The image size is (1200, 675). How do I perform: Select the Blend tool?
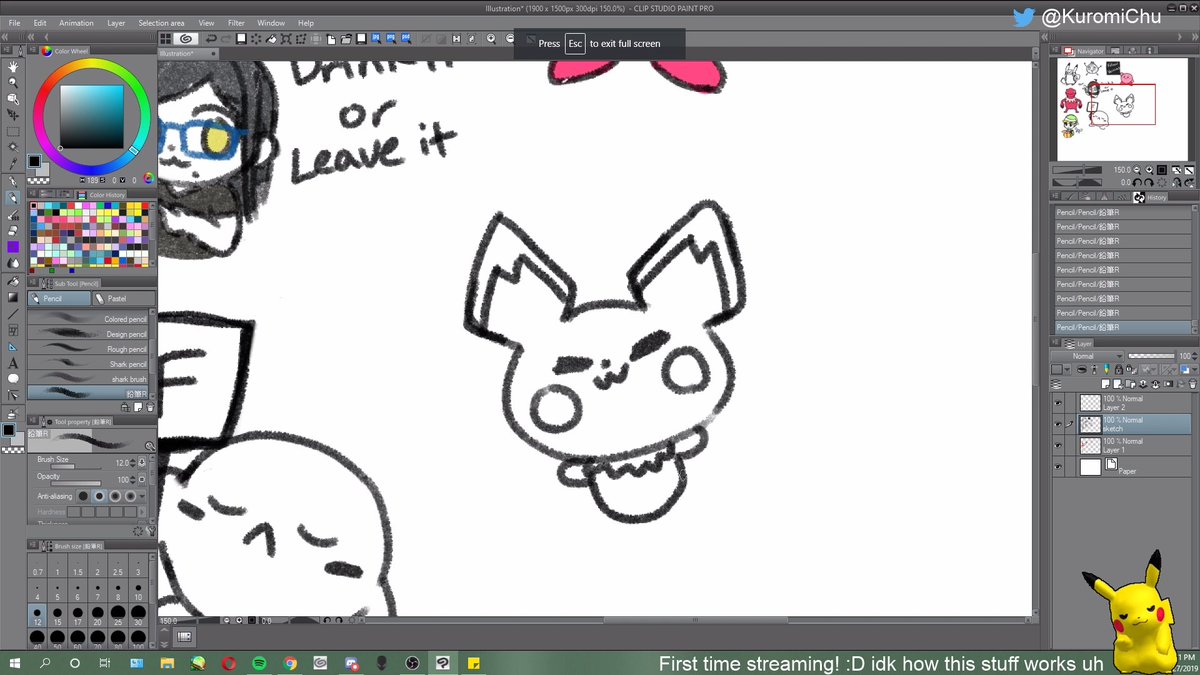coord(13,263)
